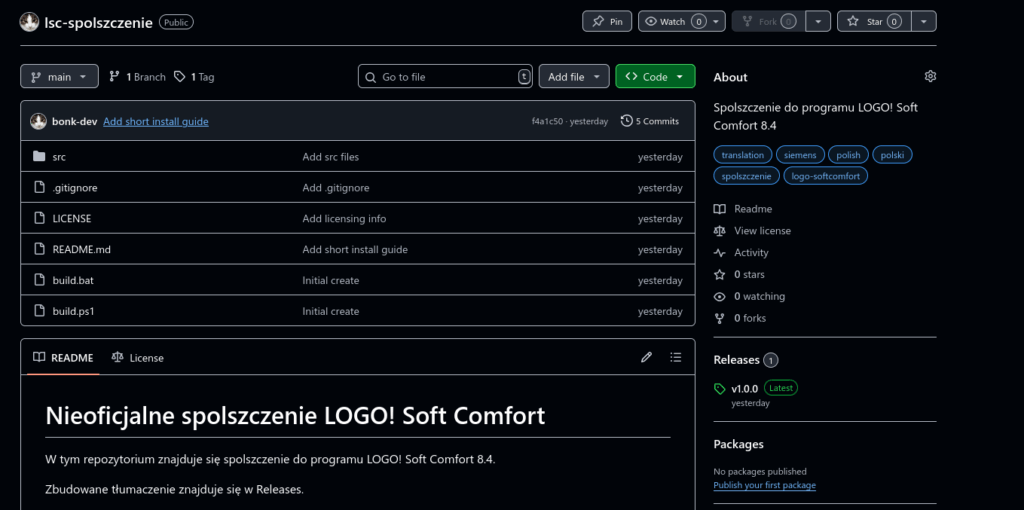
Task: Click the LICENSE file icon
Action: click(x=39, y=218)
